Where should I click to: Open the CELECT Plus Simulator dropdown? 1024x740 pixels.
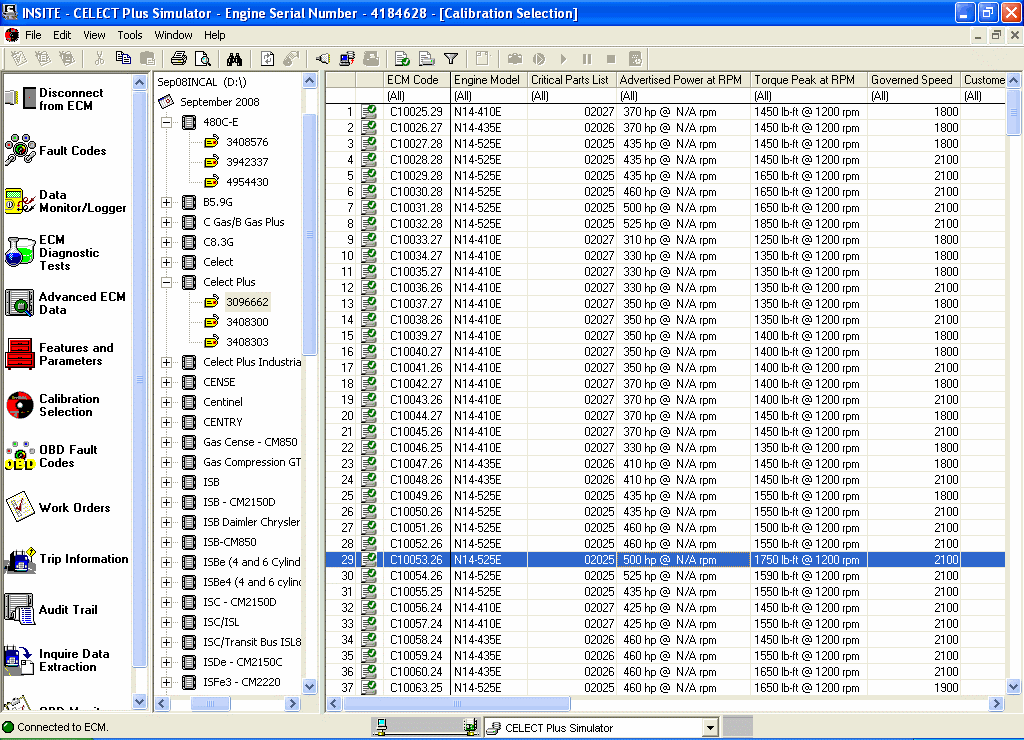(x=711, y=728)
